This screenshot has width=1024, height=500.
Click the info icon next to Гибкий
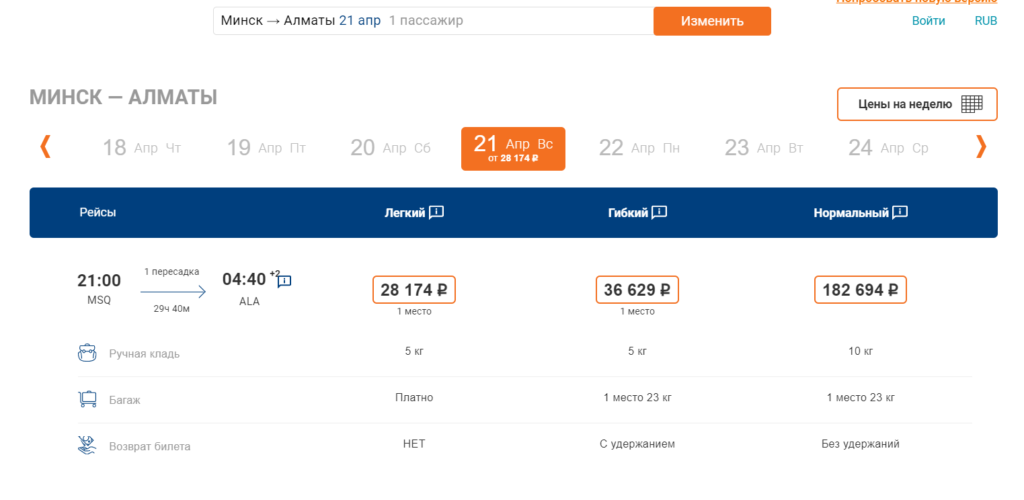coord(659,212)
